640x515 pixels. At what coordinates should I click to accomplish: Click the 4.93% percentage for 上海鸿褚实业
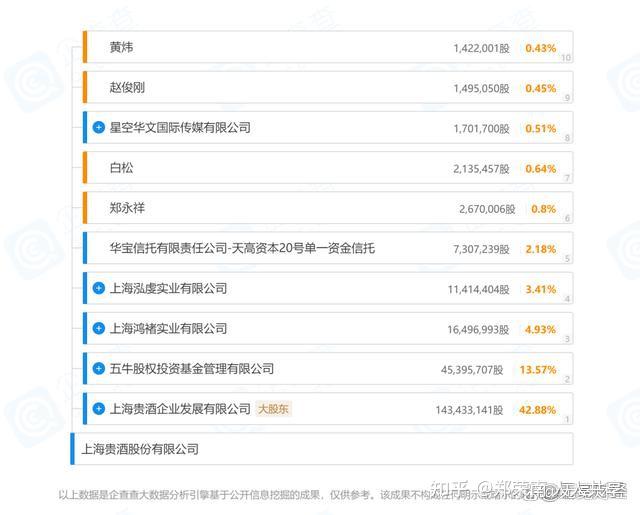click(x=540, y=329)
